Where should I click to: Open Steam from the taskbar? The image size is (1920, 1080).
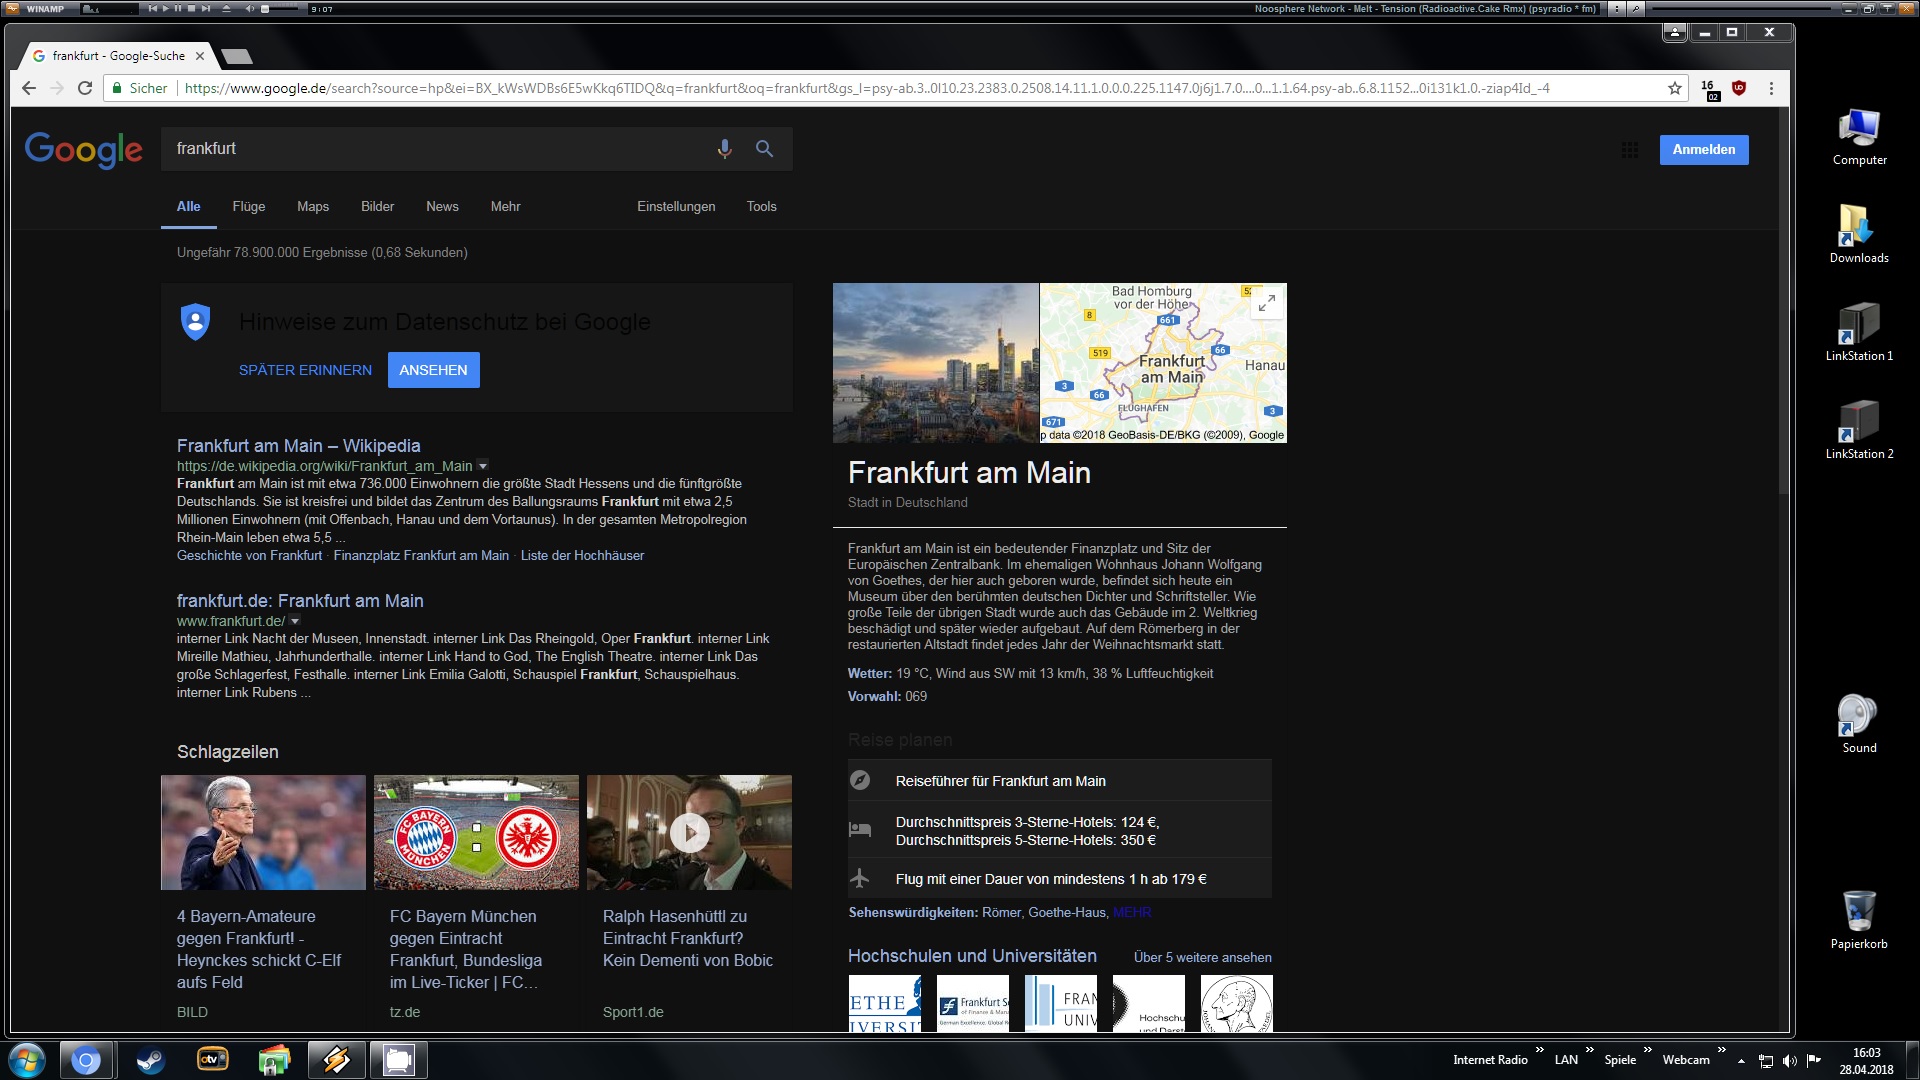point(151,1060)
